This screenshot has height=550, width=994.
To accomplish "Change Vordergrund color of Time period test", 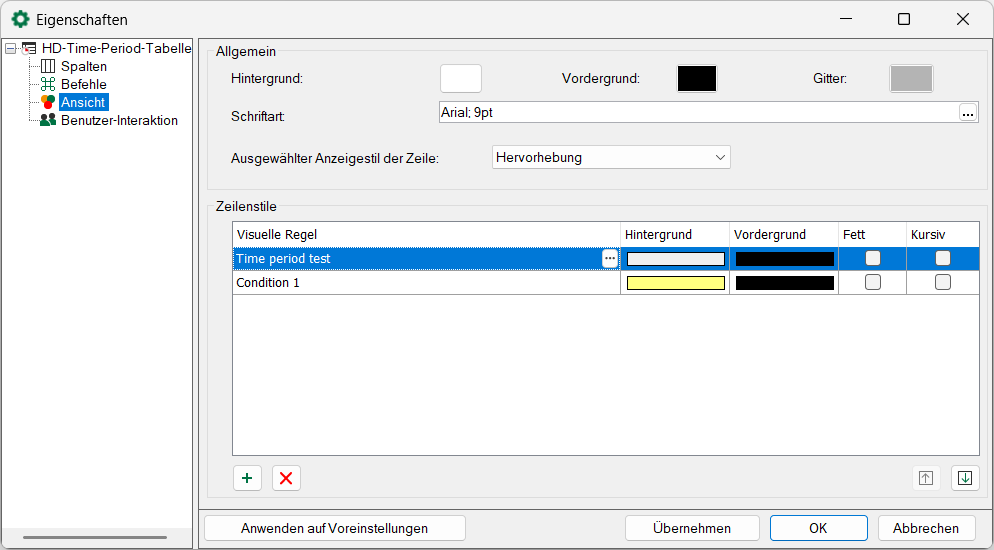I will pos(785,259).
